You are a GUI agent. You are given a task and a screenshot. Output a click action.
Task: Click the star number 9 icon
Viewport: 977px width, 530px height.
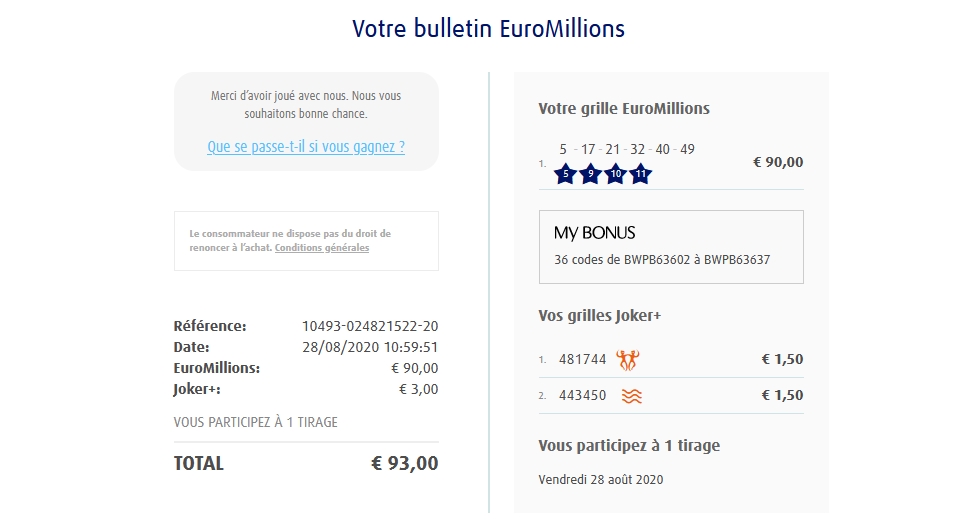[x=590, y=174]
